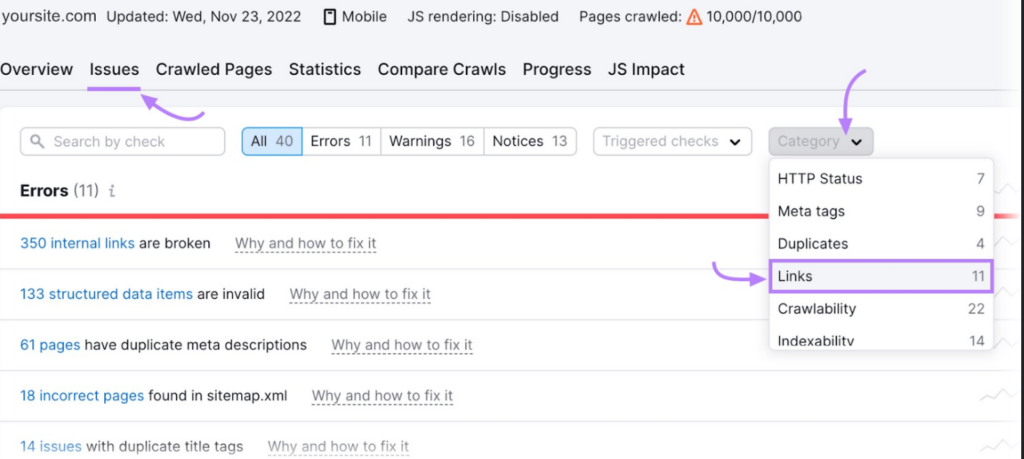Viewport: 1024px width, 459px height.
Task: Open the Triggered checks dropdown
Action: pyautogui.click(x=671, y=141)
